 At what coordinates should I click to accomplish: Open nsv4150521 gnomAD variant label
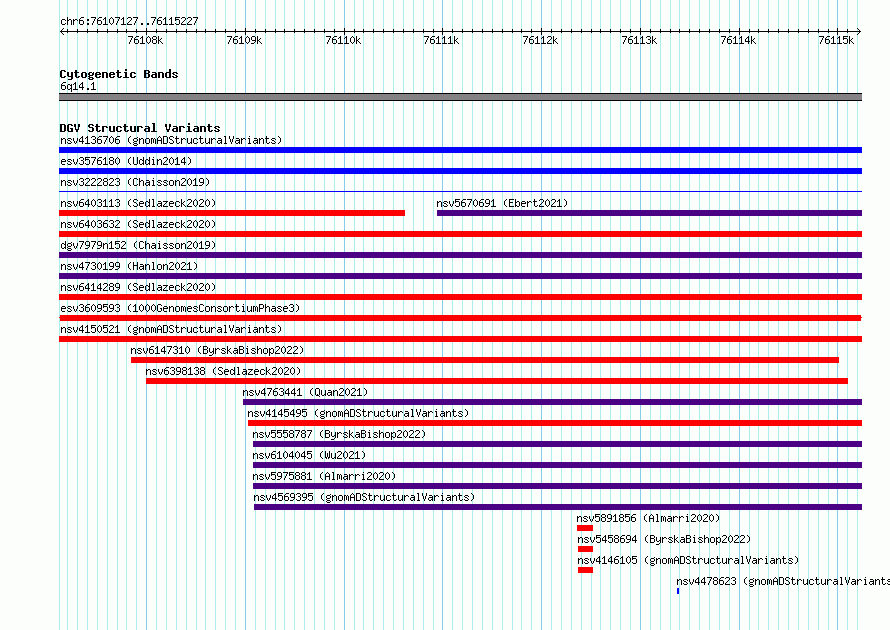[171, 329]
